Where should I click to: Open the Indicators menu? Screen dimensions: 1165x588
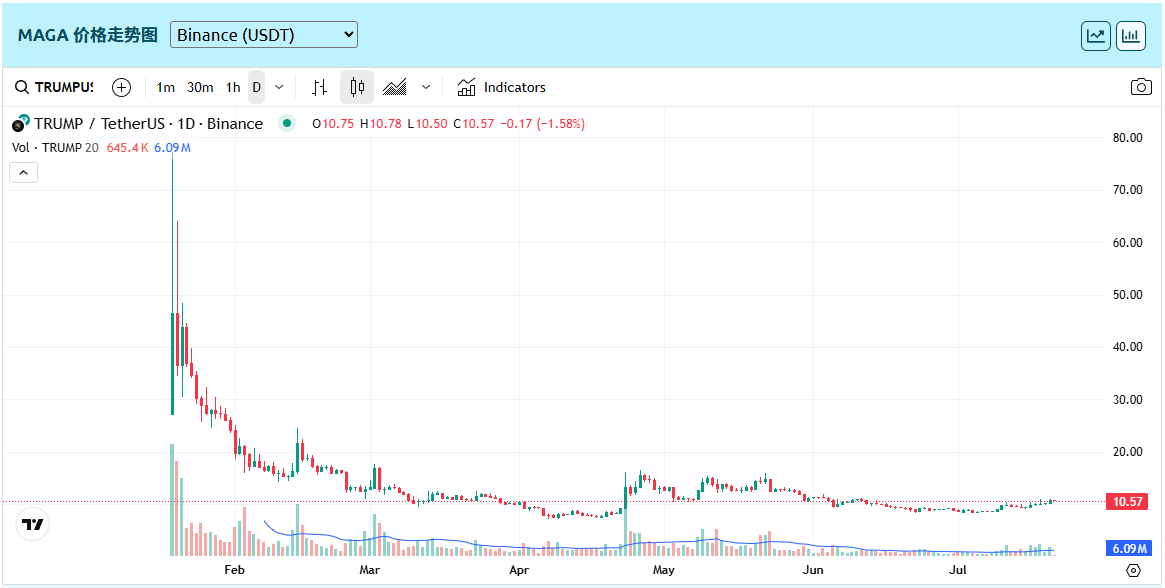(x=502, y=87)
